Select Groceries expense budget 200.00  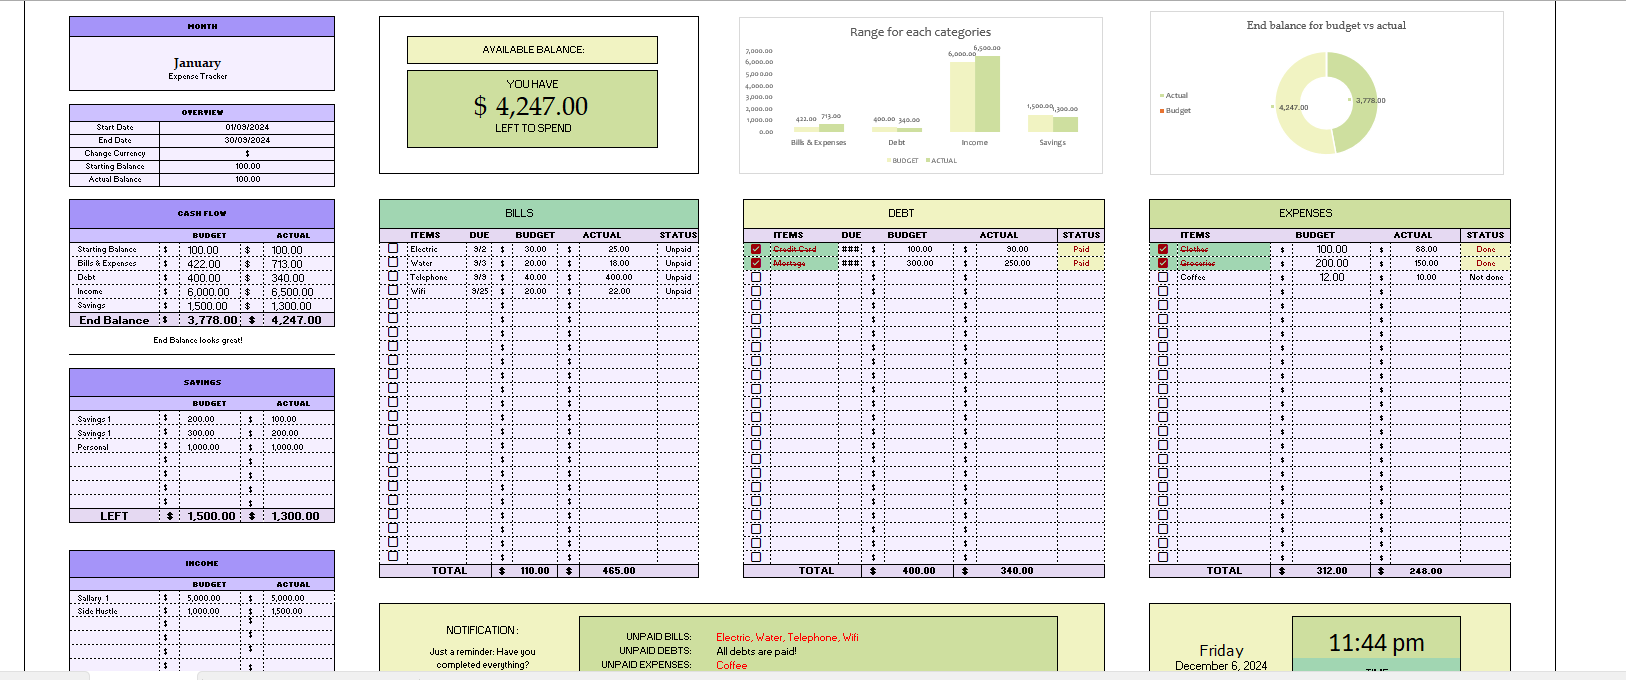pyautogui.click(x=1332, y=263)
